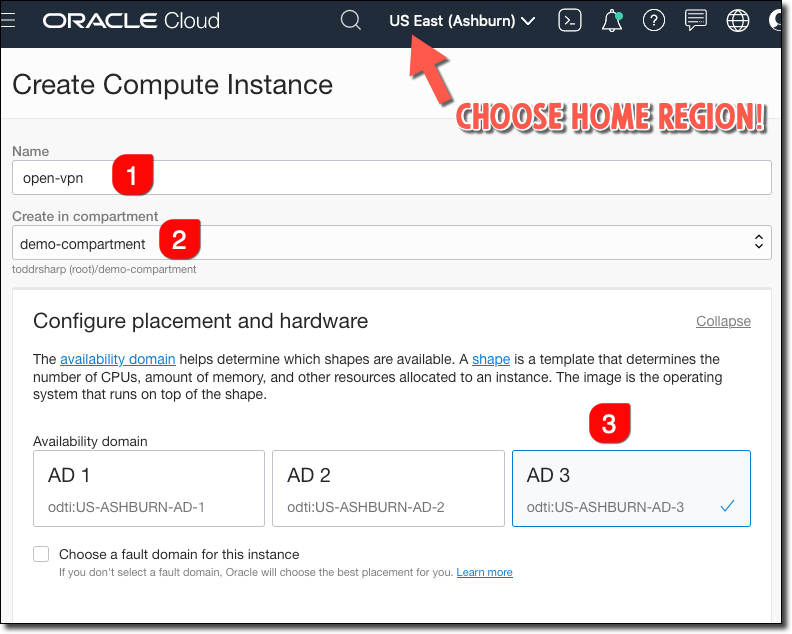Screen dimensions: 792x634
Task: Open the chat support icon
Action: tap(696, 21)
